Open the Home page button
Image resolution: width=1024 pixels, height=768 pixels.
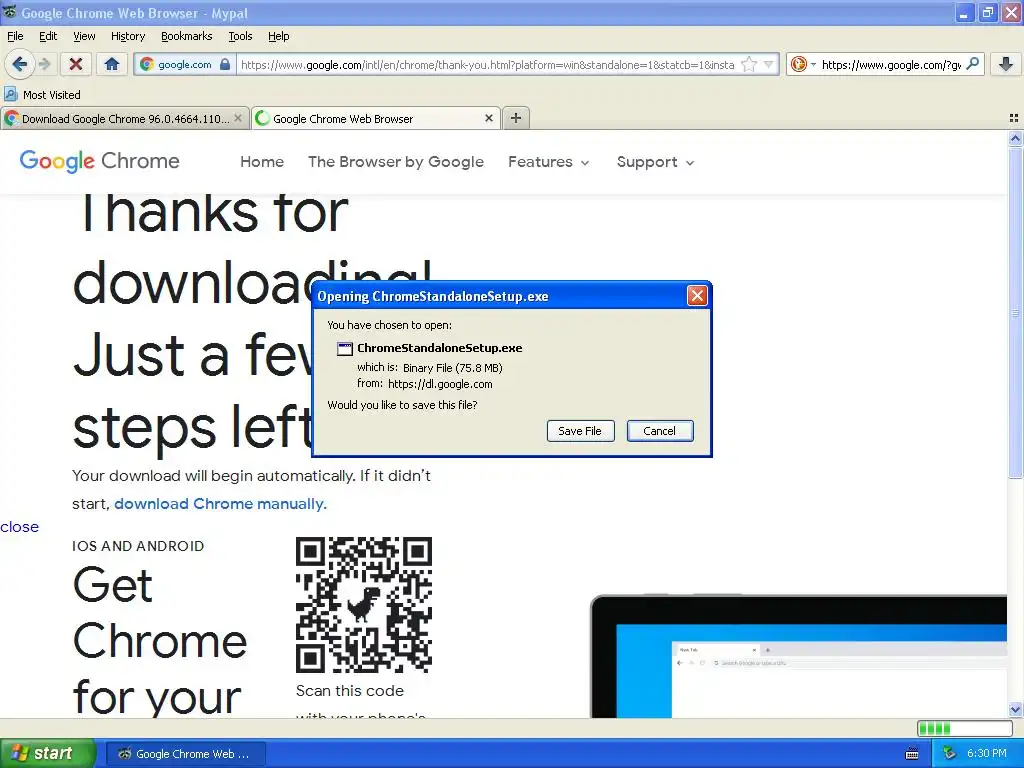(x=112, y=64)
